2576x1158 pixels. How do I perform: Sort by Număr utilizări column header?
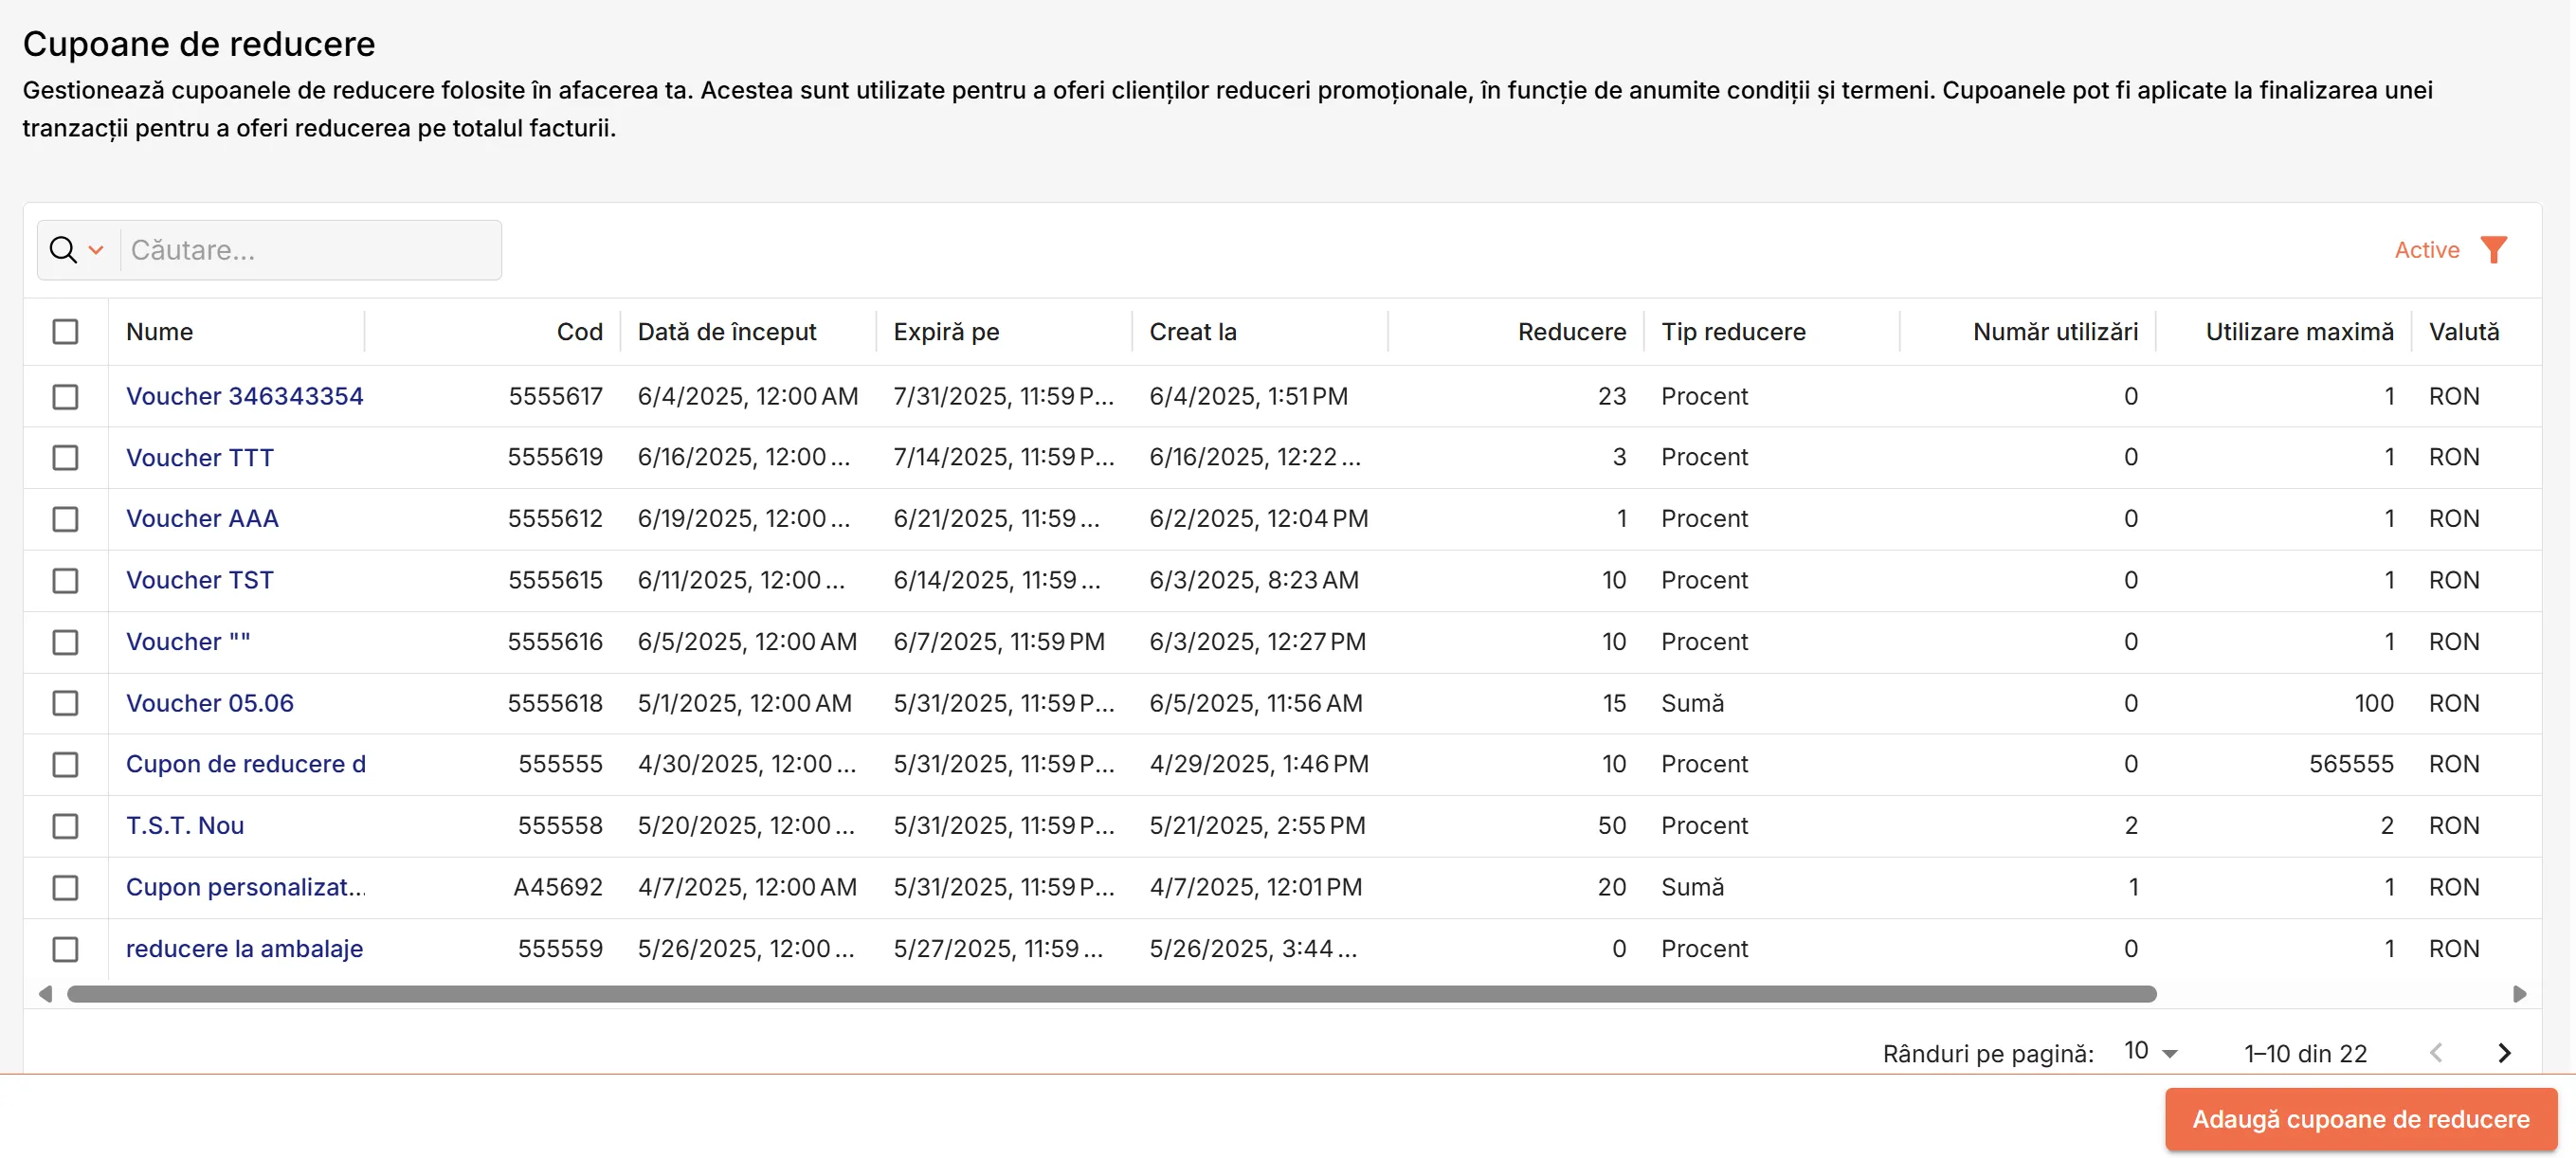coord(2055,332)
